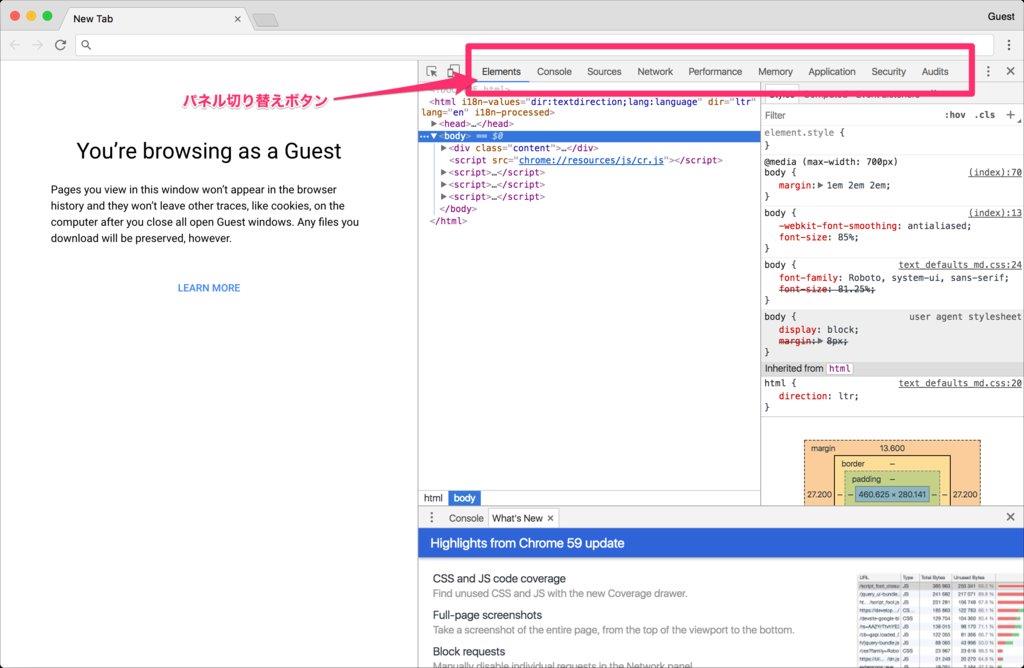Open the Application panel
This screenshot has height=668, width=1024.
tap(831, 71)
